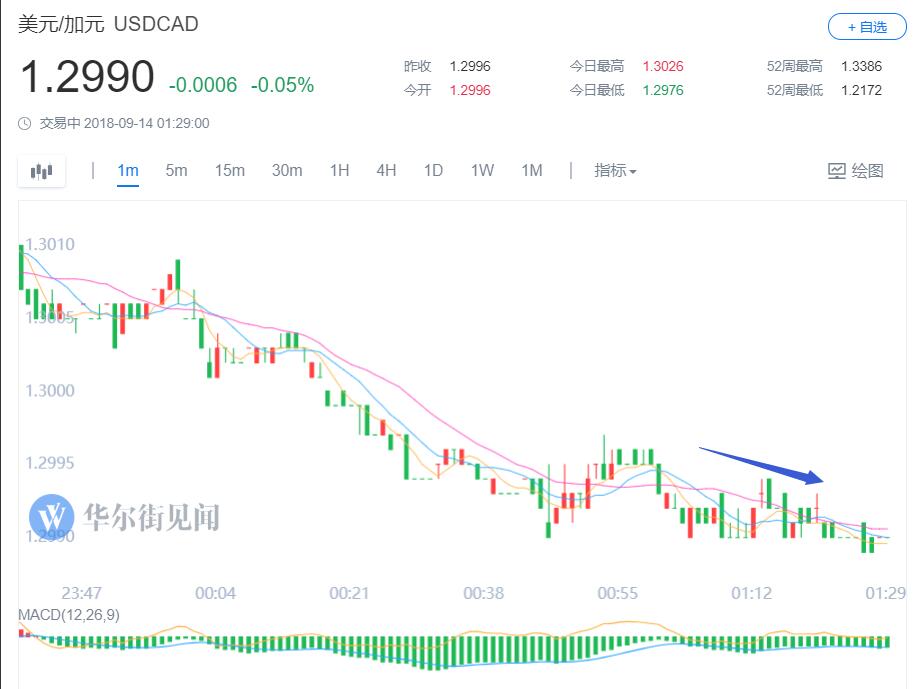Image resolution: width=917 pixels, height=689 pixels.
Task: Choose the 4H timeframe
Action: pos(386,170)
